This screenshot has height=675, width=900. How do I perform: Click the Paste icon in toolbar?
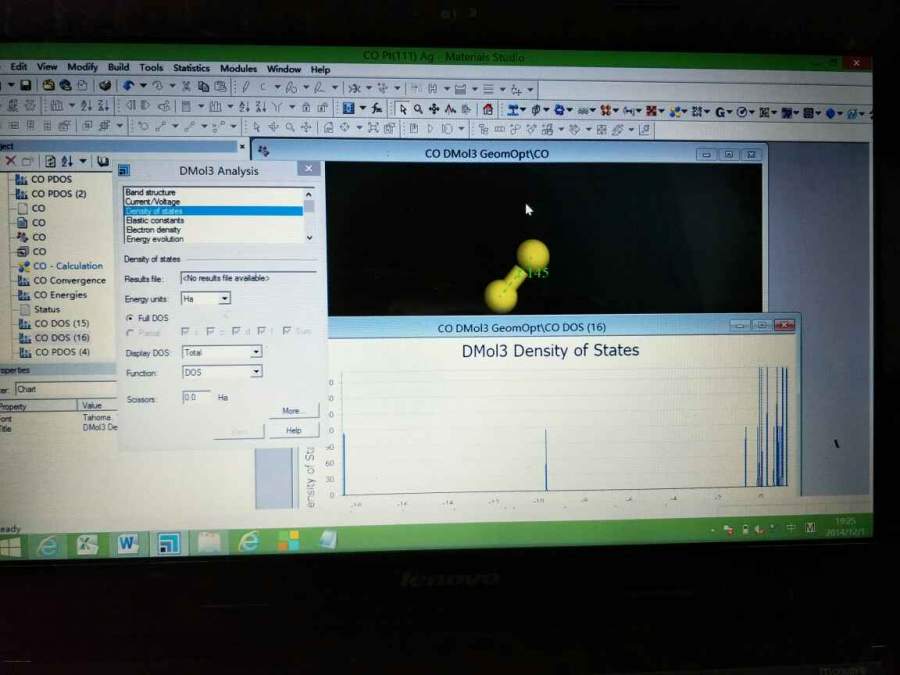[x=220, y=87]
